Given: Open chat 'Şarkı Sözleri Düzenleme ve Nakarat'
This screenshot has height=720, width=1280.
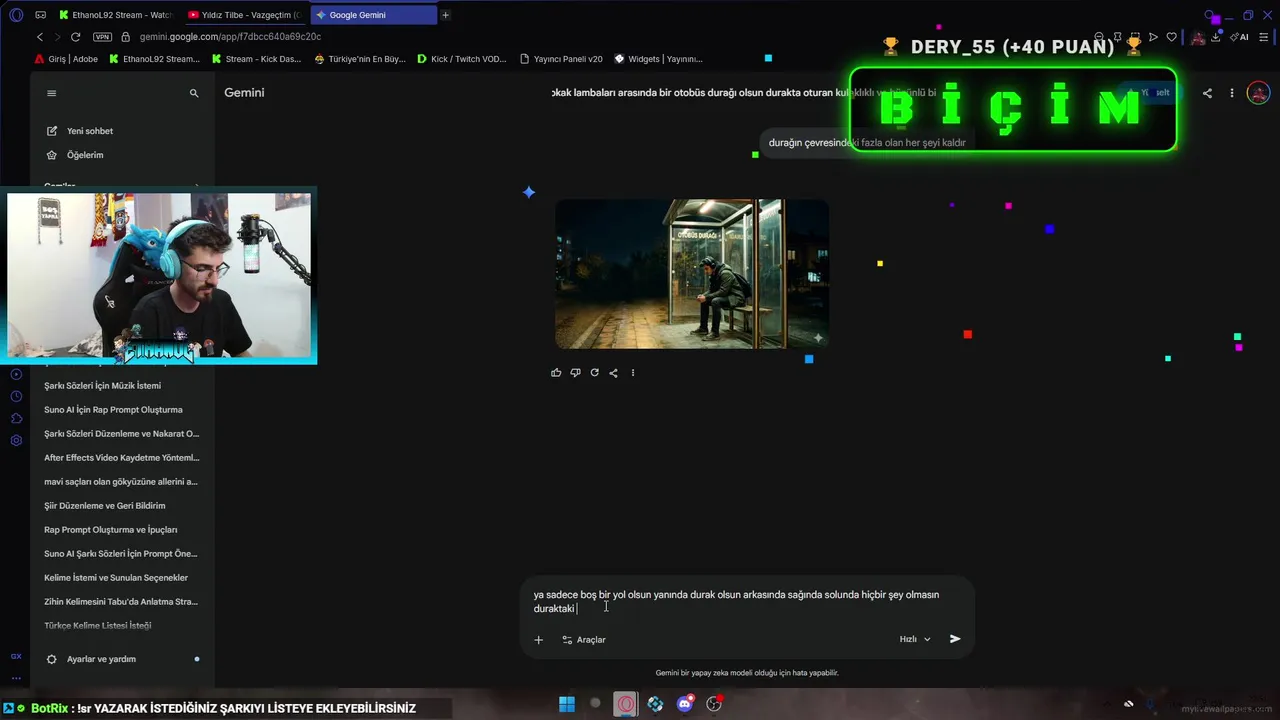Looking at the screenshot, I should pyautogui.click(x=121, y=434).
